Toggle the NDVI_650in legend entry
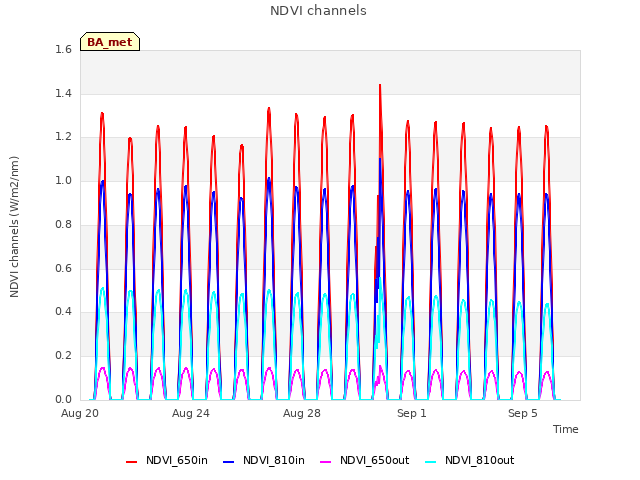 [x=167, y=460]
